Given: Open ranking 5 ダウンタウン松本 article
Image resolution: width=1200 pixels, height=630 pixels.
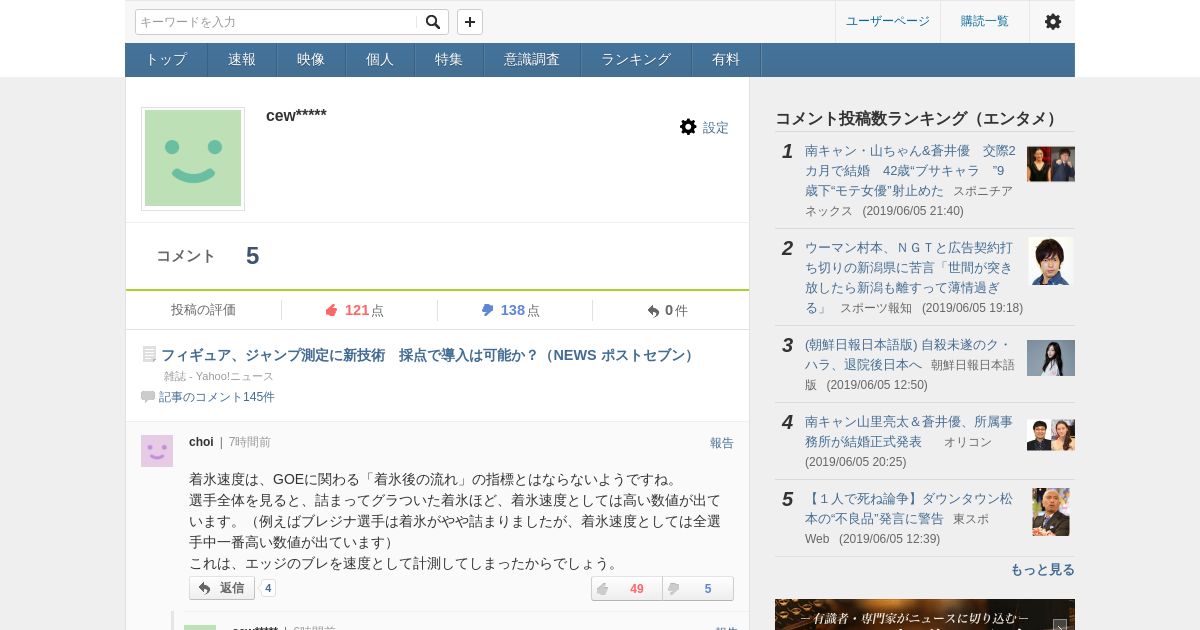Looking at the screenshot, I should coord(909,508).
